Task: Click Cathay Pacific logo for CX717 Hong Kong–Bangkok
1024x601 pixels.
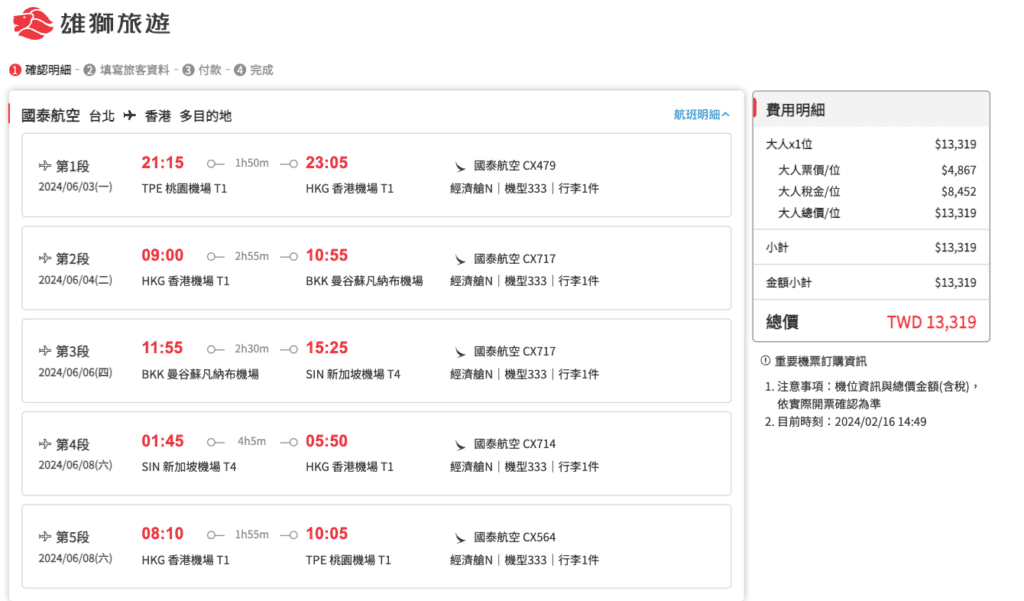Action: coord(460,259)
